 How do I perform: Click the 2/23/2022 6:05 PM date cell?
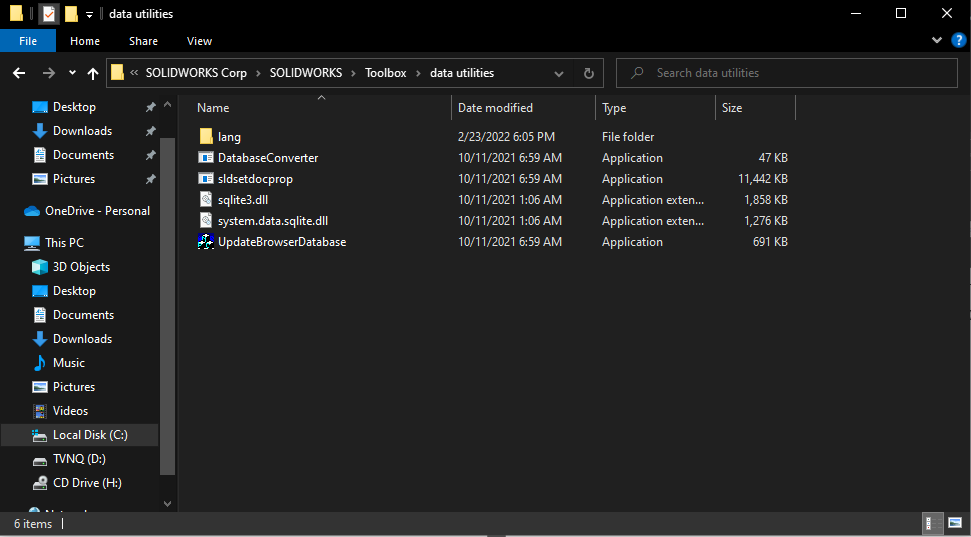pos(507,137)
